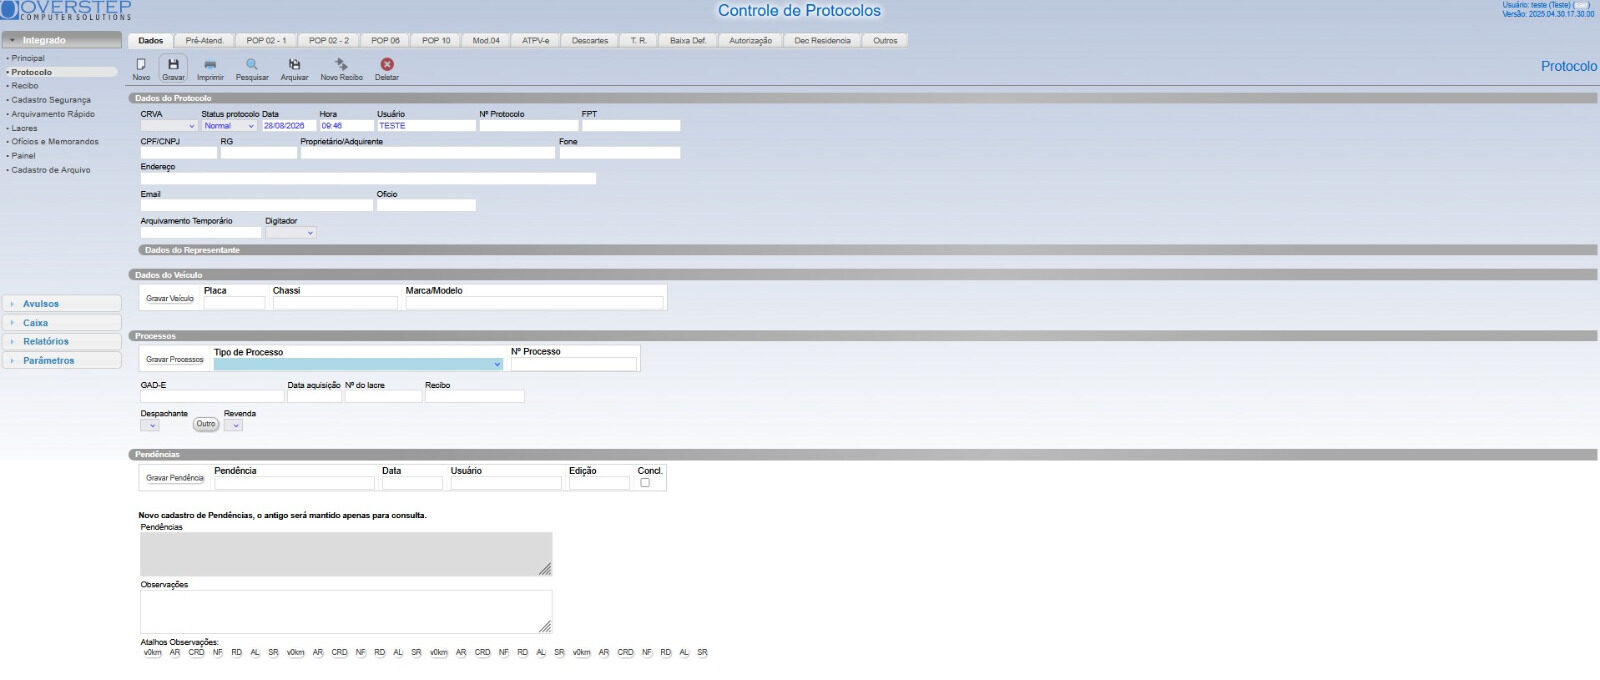
Task: Click the Gravar Pendência button
Action: [175, 478]
